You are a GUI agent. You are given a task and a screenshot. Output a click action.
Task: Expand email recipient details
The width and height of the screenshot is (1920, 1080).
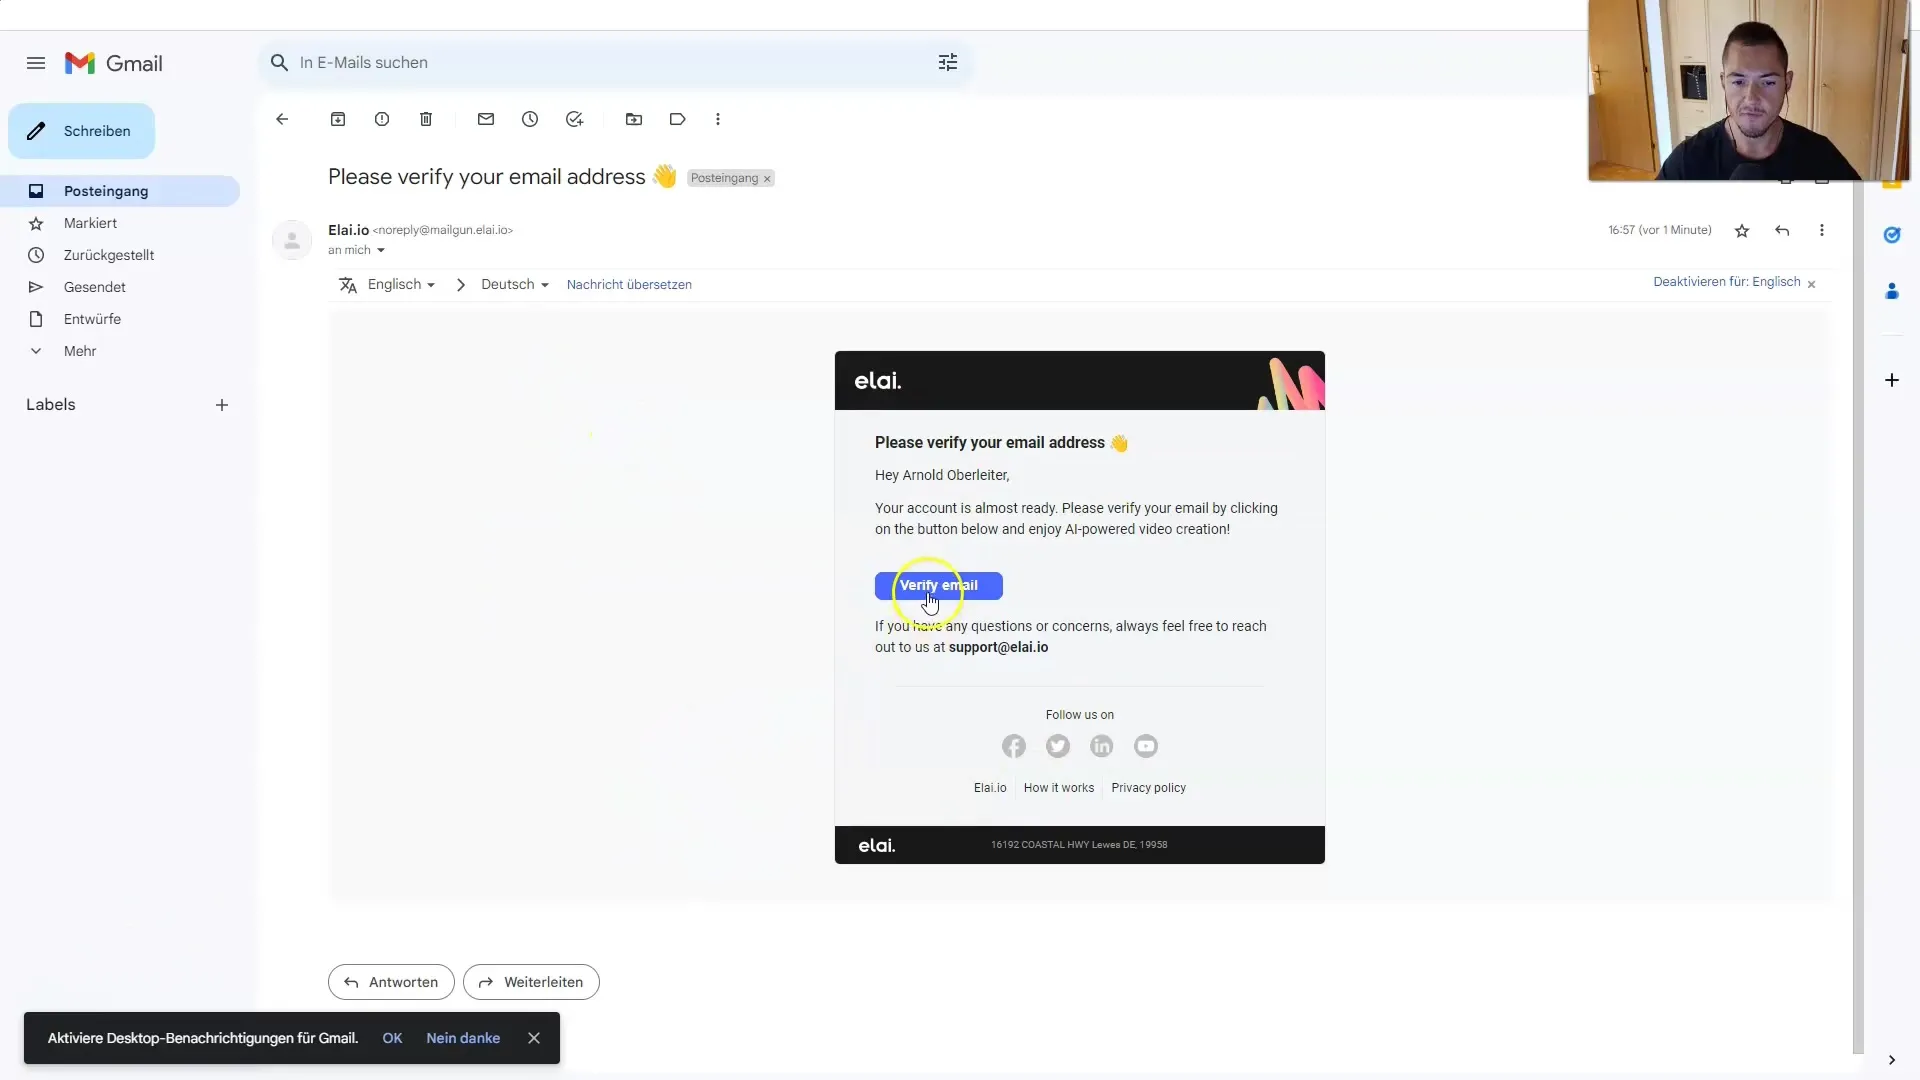point(381,251)
